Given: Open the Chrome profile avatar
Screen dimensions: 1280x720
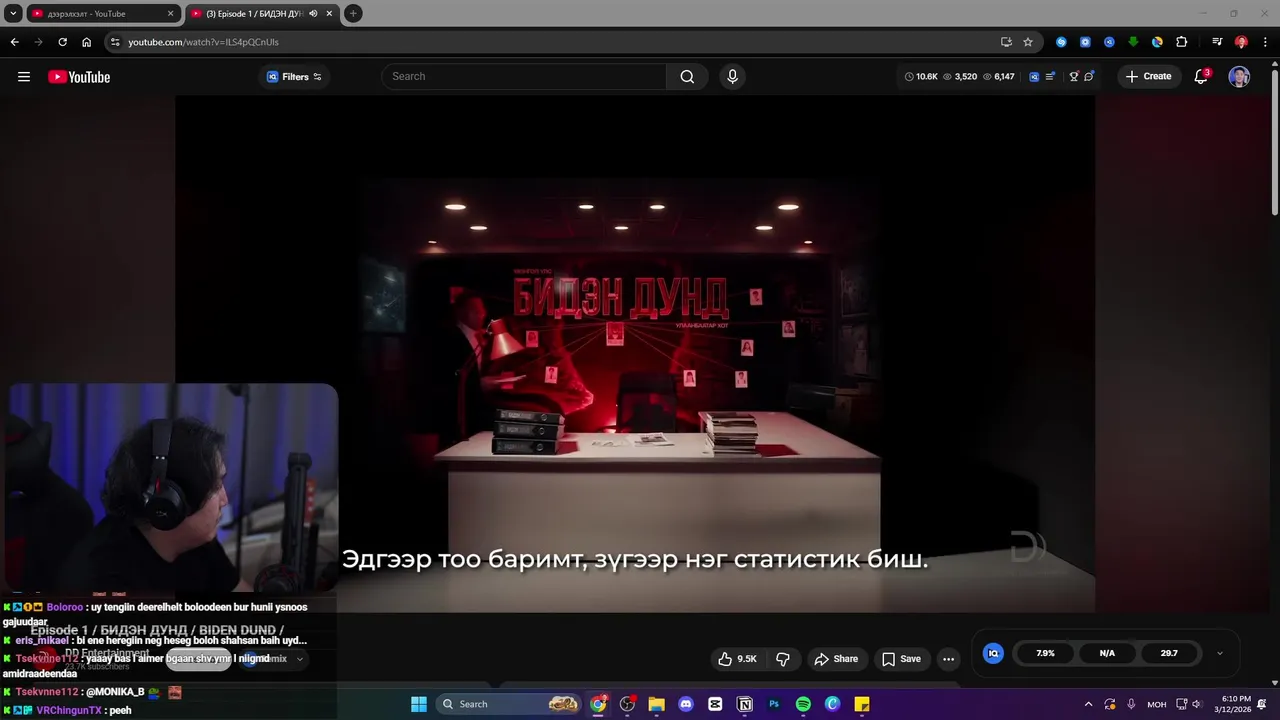Looking at the screenshot, I should pos(1241,42).
